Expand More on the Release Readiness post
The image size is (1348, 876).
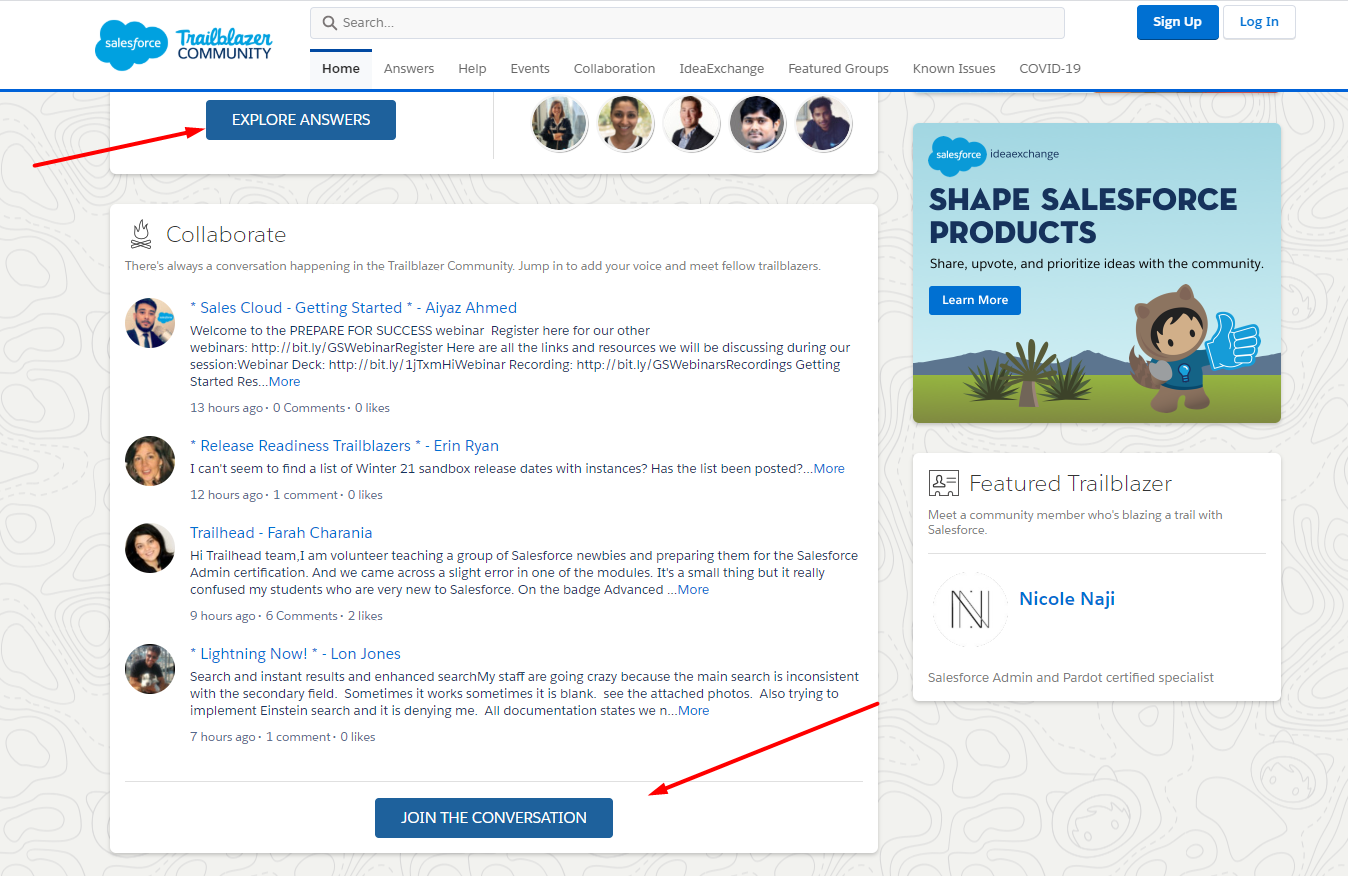(829, 468)
